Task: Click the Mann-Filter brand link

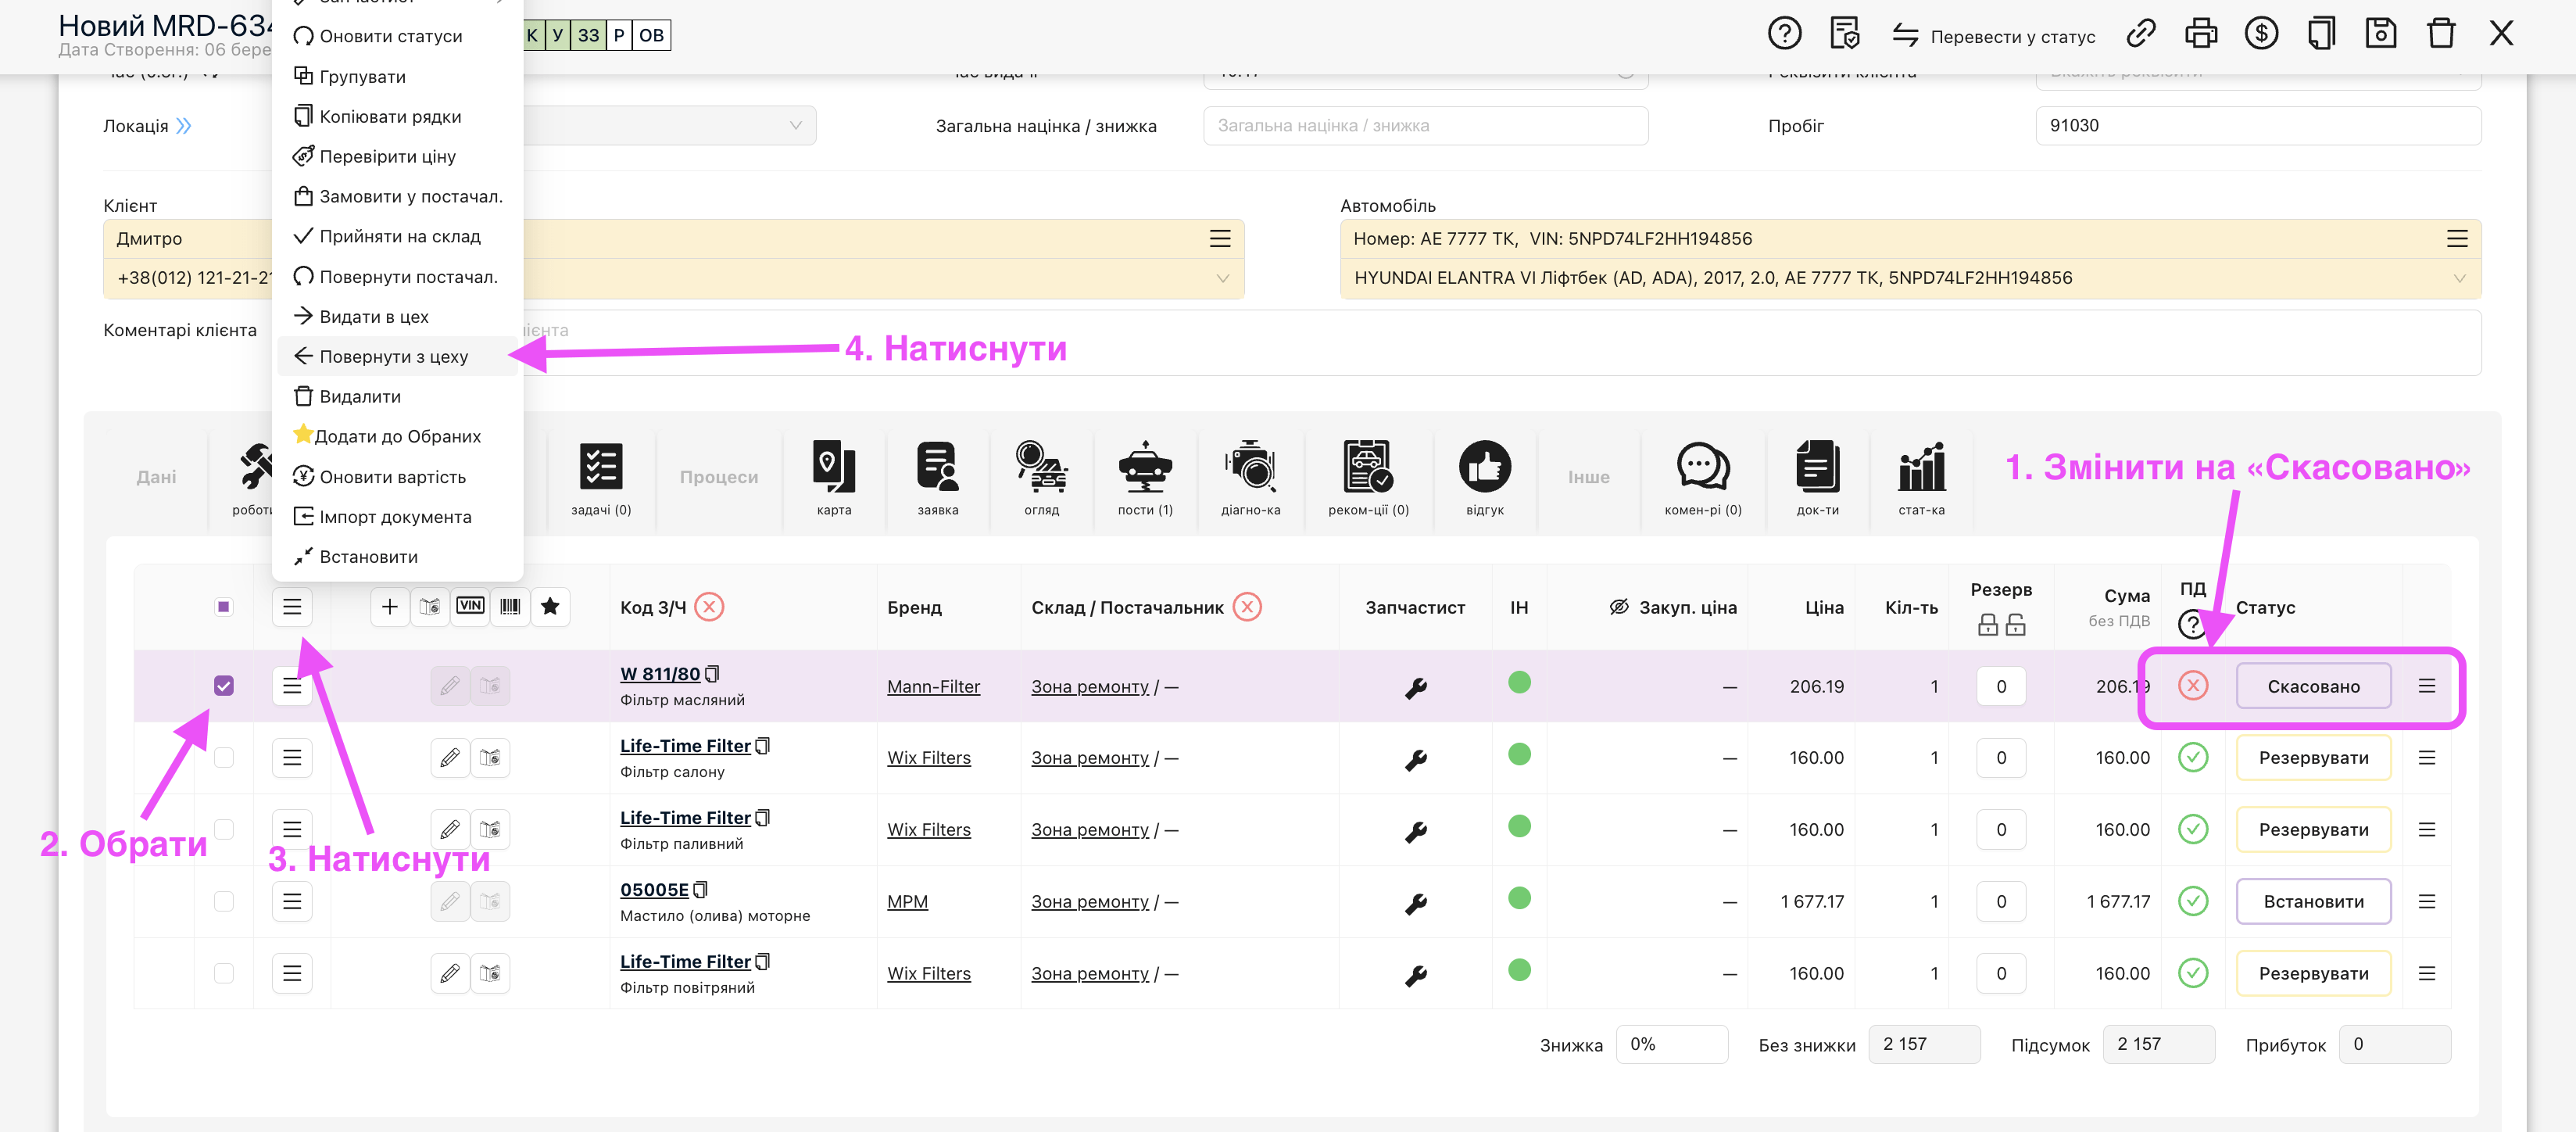Action: coord(933,686)
